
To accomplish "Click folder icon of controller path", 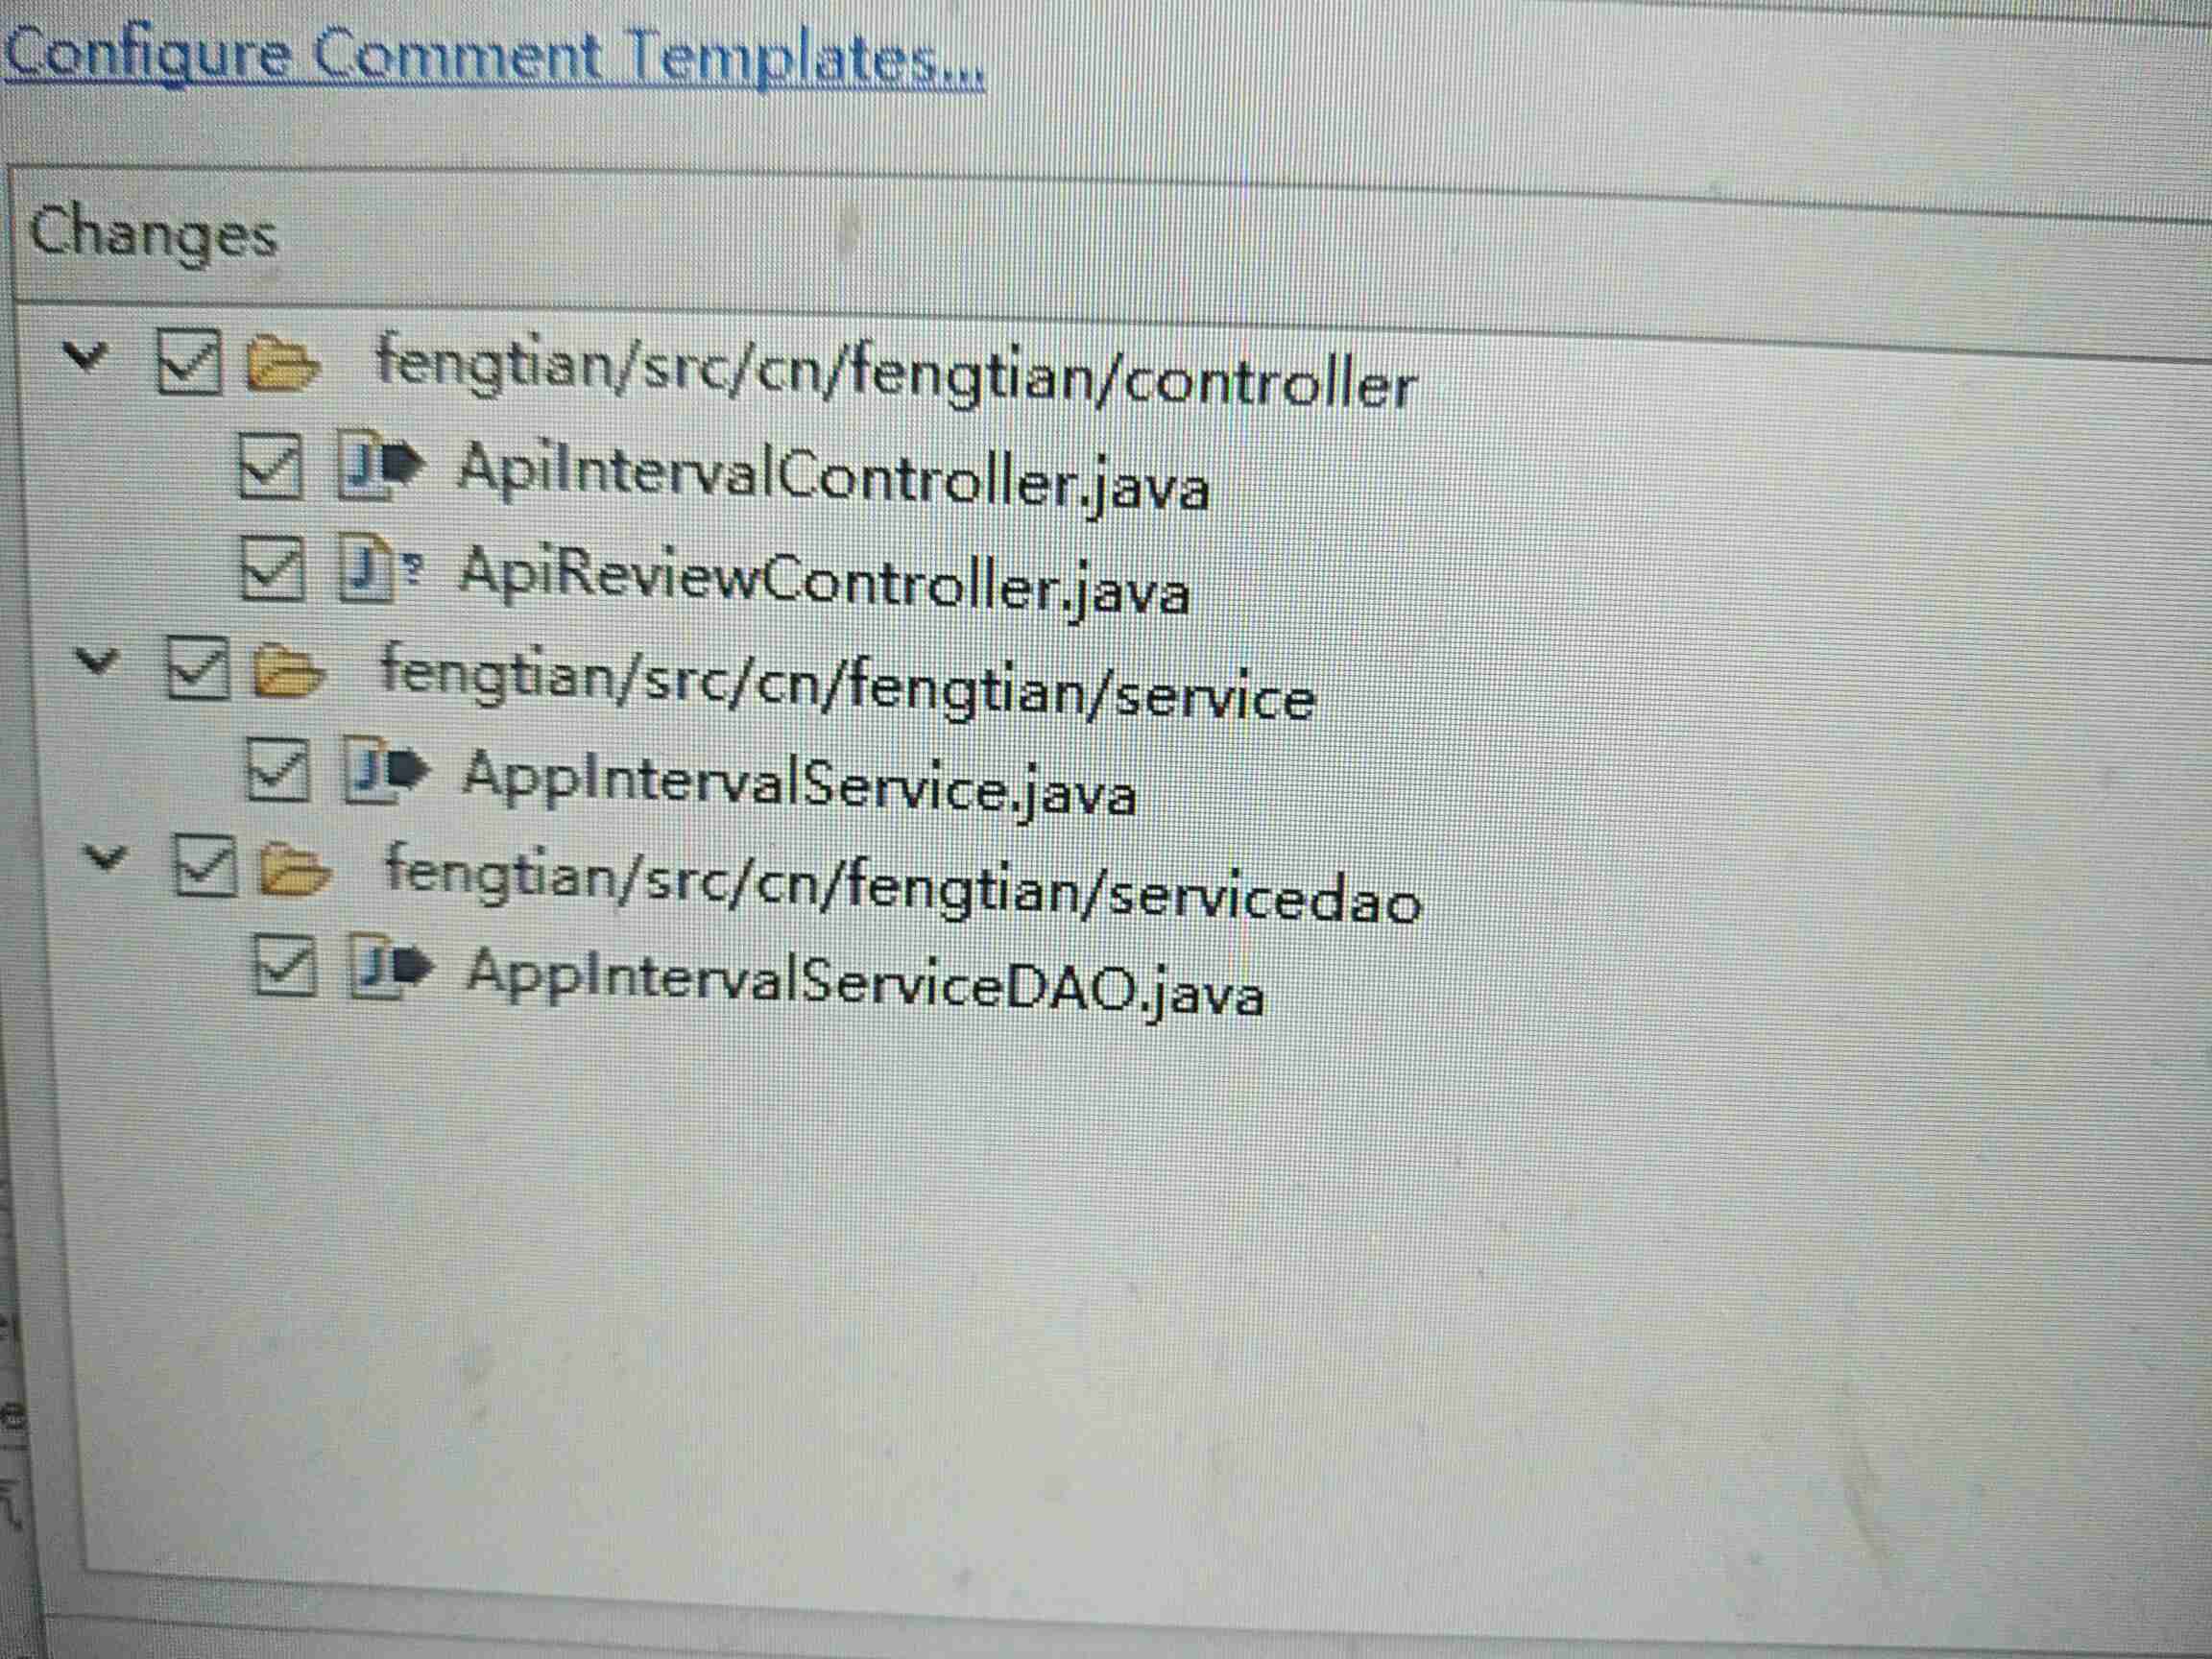I will (282, 363).
